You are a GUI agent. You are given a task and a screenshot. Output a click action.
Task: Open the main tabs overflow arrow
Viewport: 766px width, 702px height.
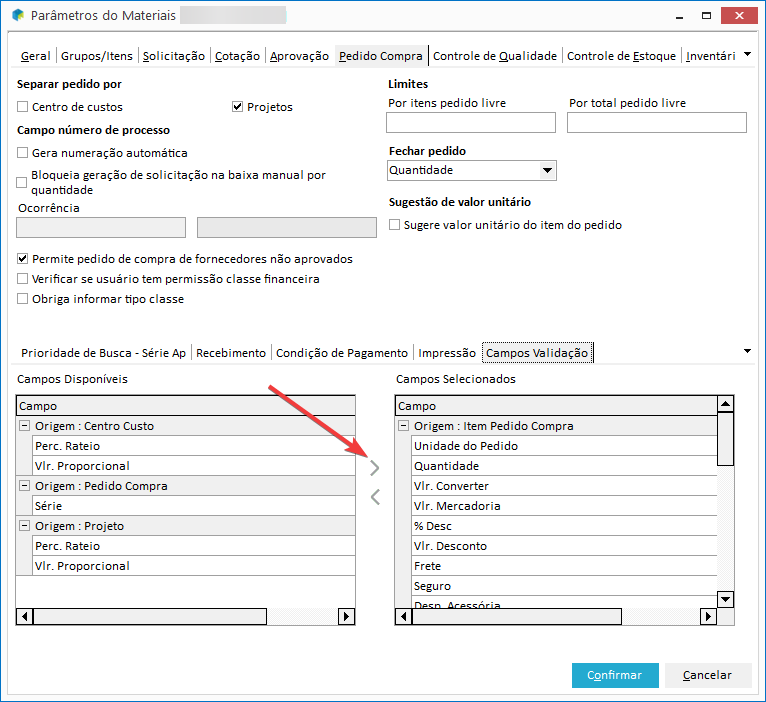pyautogui.click(x=748, y=55)
